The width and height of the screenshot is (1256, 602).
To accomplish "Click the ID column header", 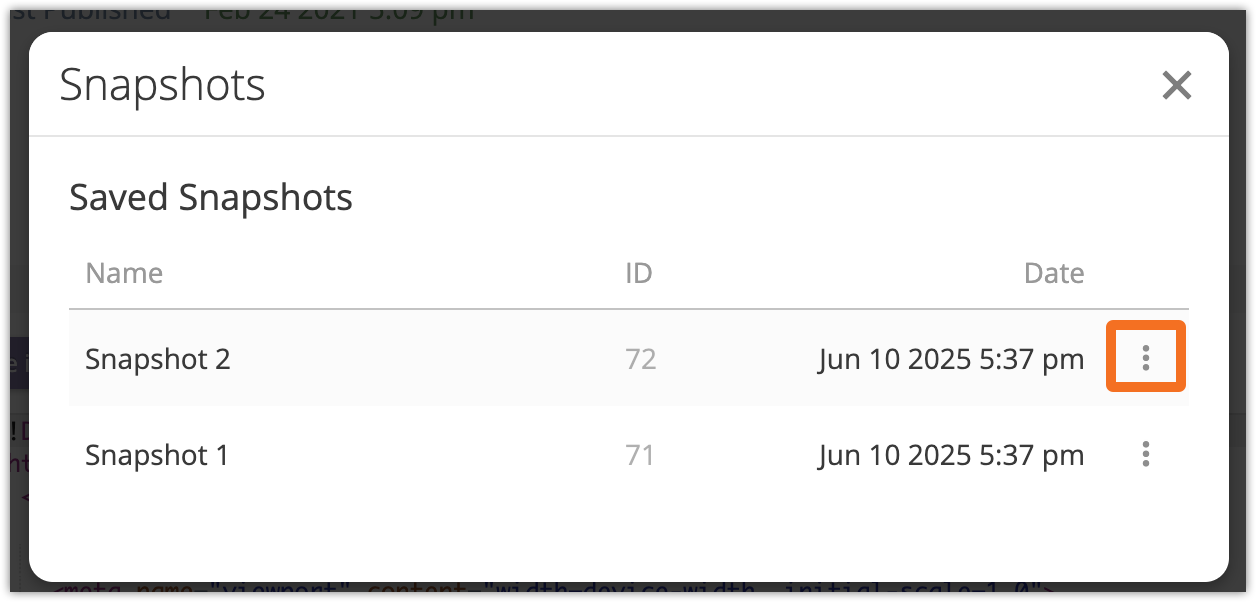I will tap(638, 273).
